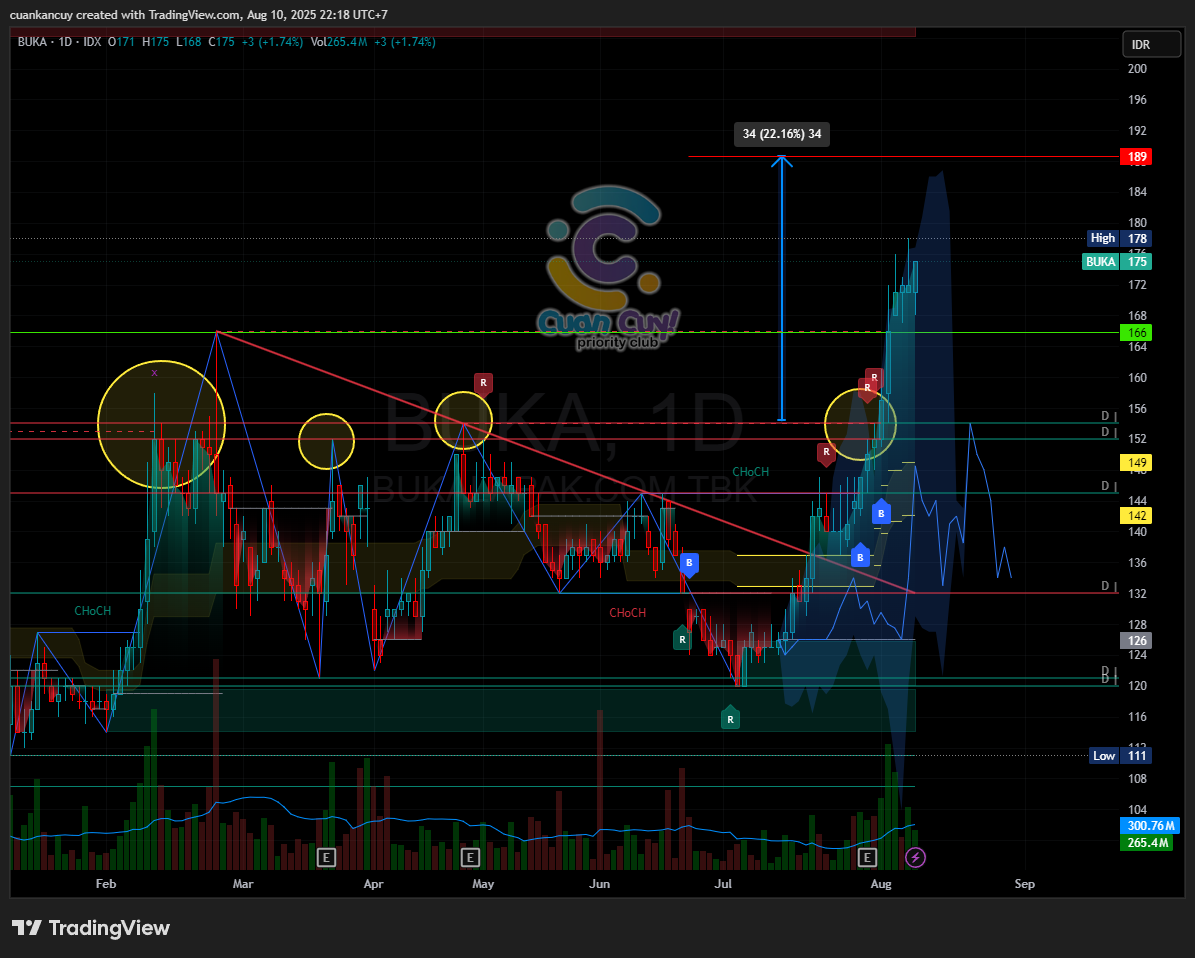The height and width of the screenshot is (958, 1195).
Task: Click the yellow 142 price label
Action: coord(1136,515)
